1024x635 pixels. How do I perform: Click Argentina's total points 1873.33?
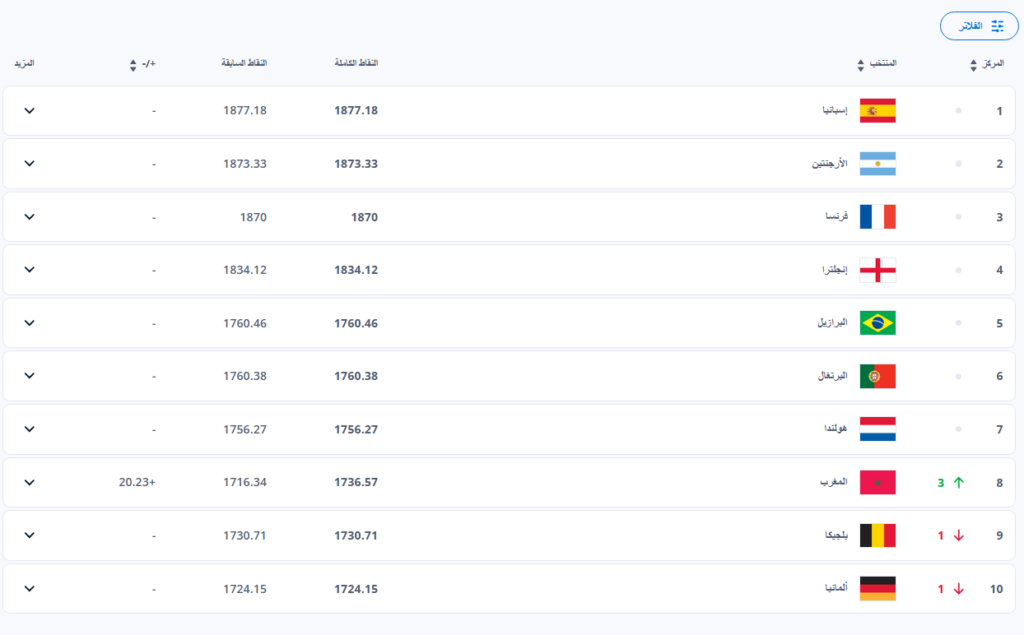(x=356, y=164)
